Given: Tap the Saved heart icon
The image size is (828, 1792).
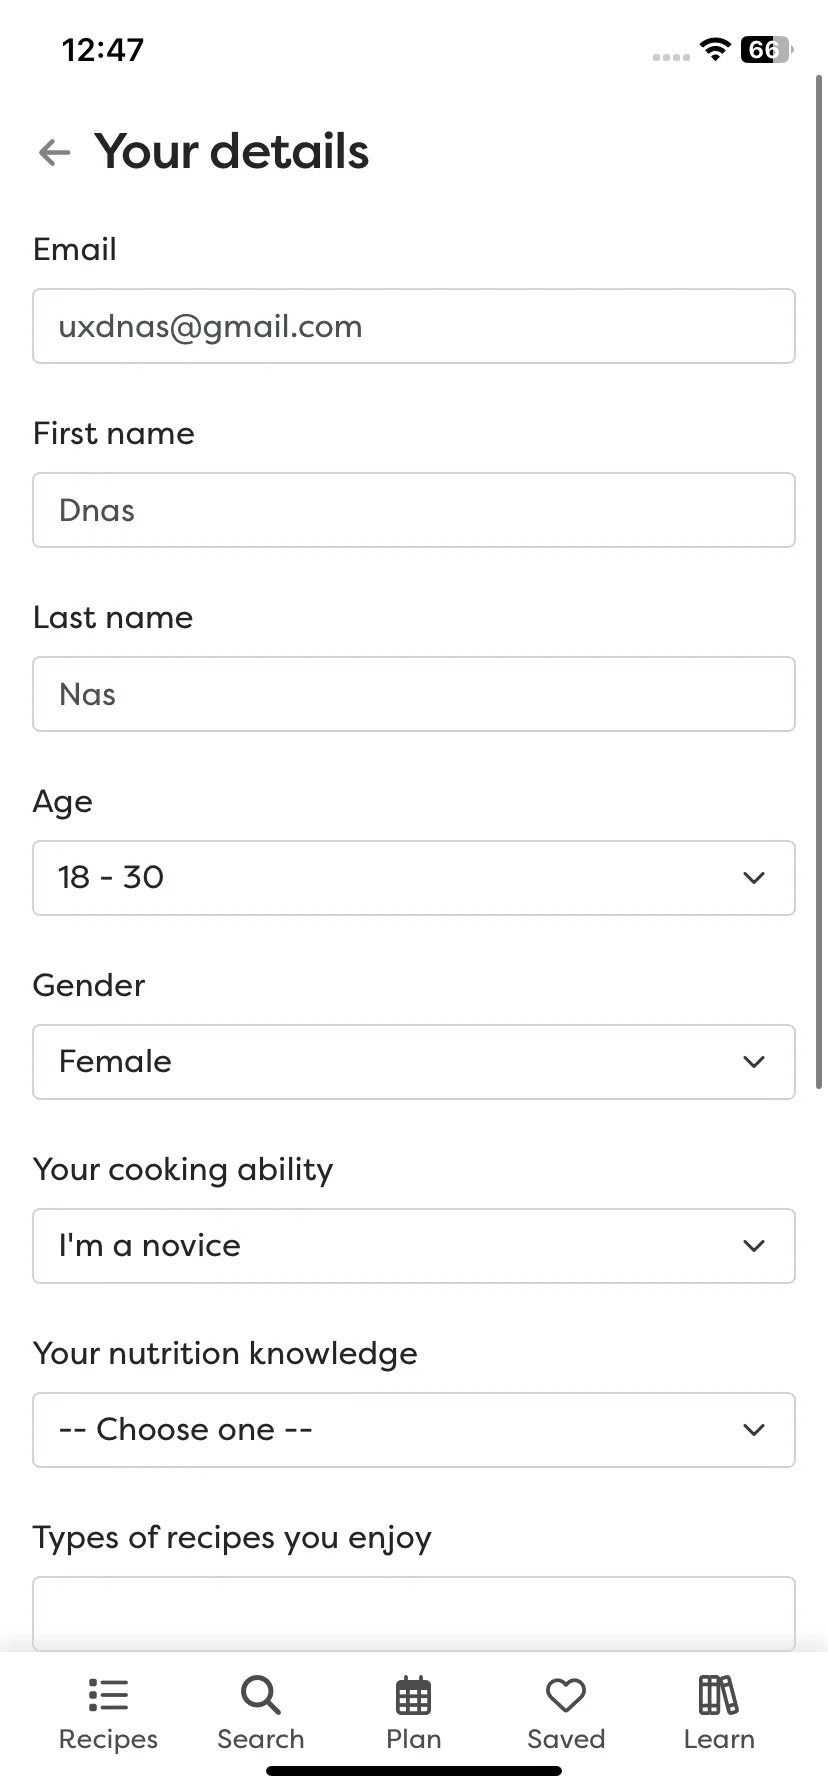Looking at the screenshot, I should pos(566,1695).
